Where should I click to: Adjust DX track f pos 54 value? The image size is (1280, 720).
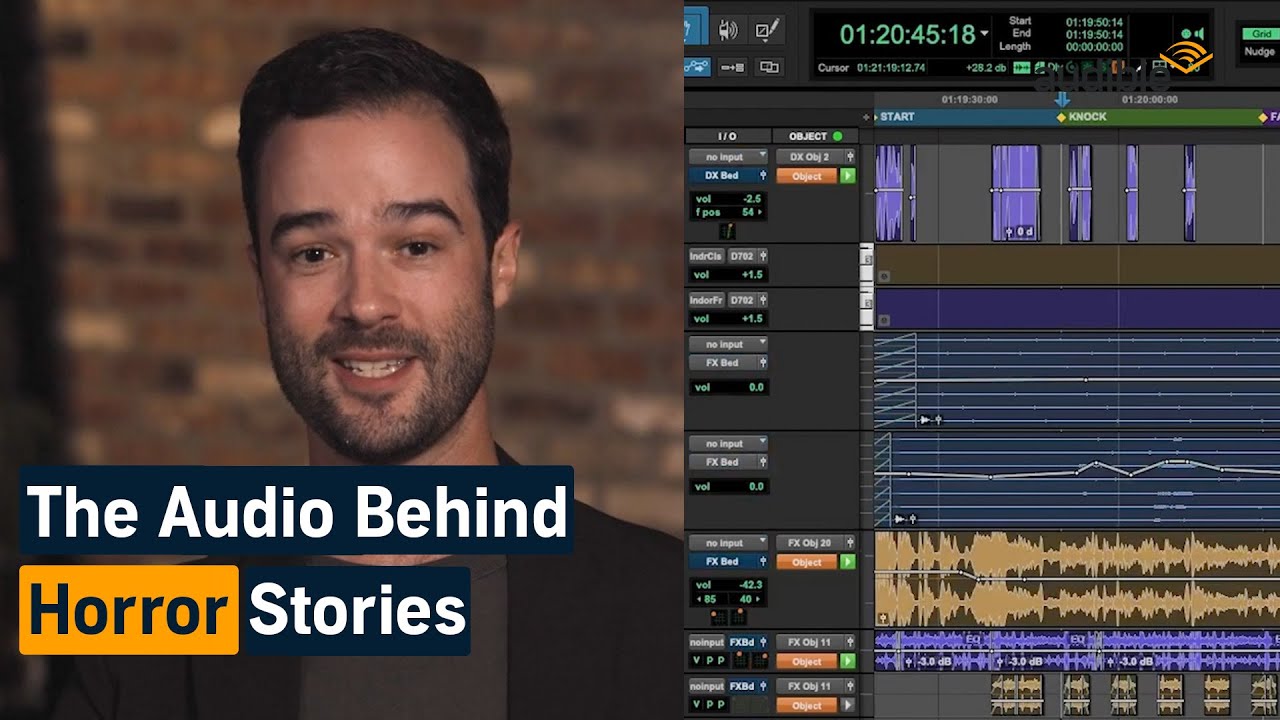tap(748, 213)
